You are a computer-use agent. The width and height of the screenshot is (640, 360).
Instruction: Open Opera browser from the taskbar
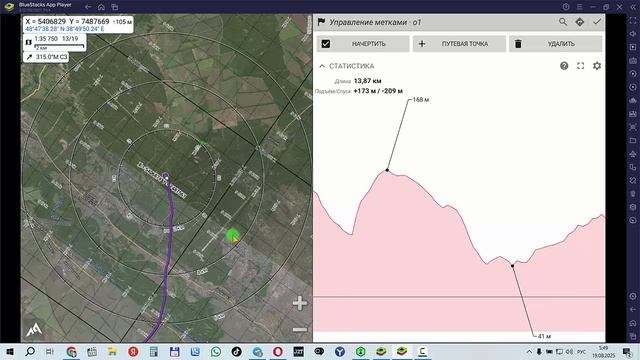[x=278, y=351]
